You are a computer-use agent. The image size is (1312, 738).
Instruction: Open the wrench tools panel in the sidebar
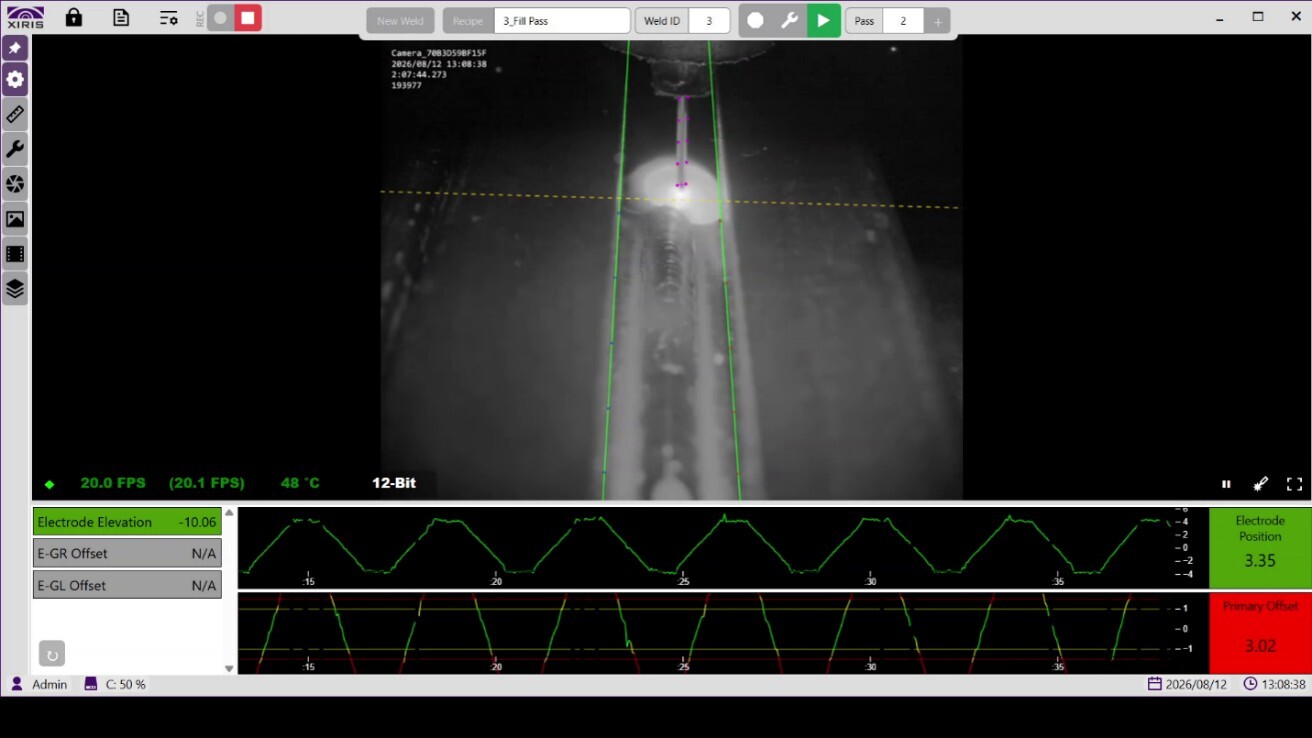point(15,150)
